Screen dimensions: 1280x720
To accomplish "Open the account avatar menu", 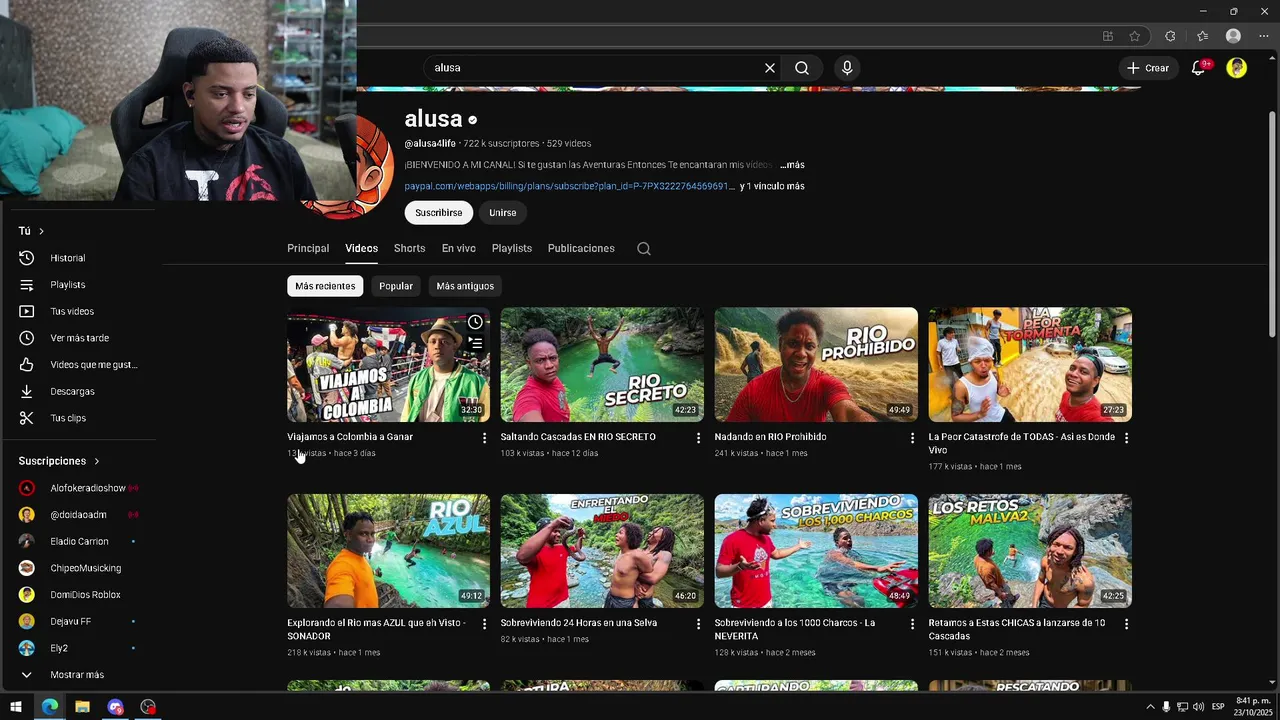I will pos(1237,68).
